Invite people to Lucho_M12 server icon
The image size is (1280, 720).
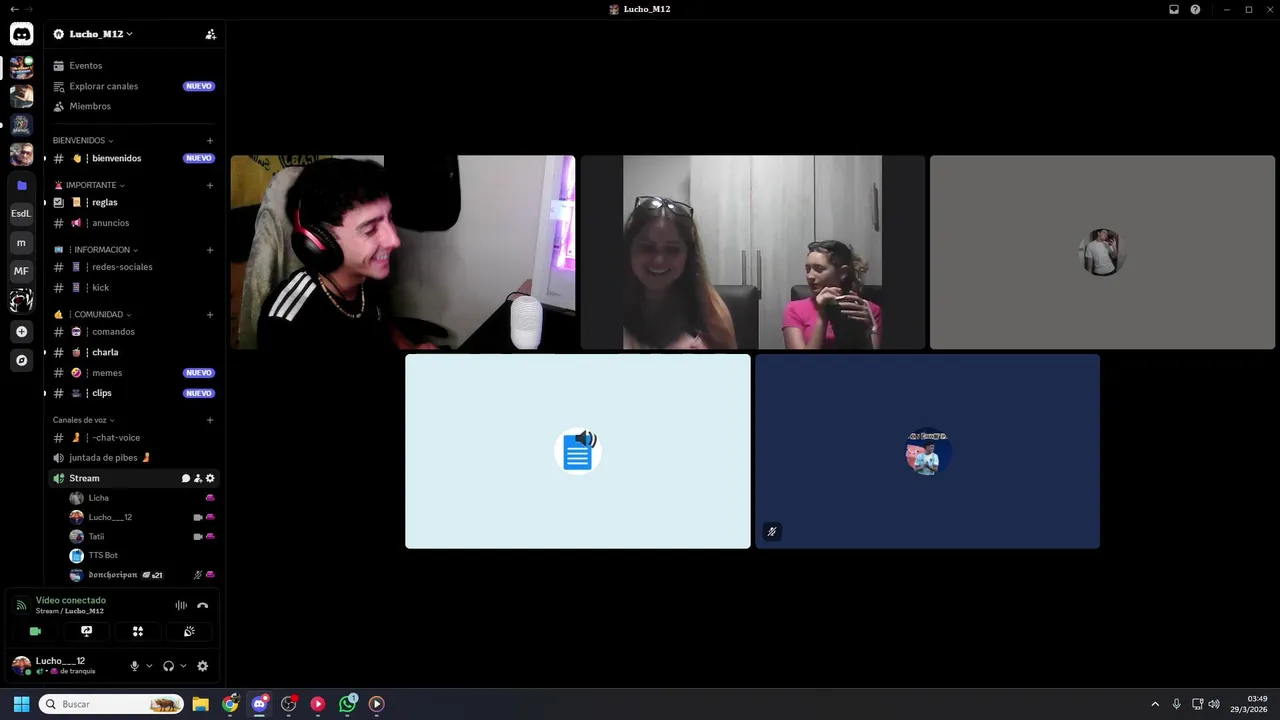pyautogui.click(x=210, y=34)
